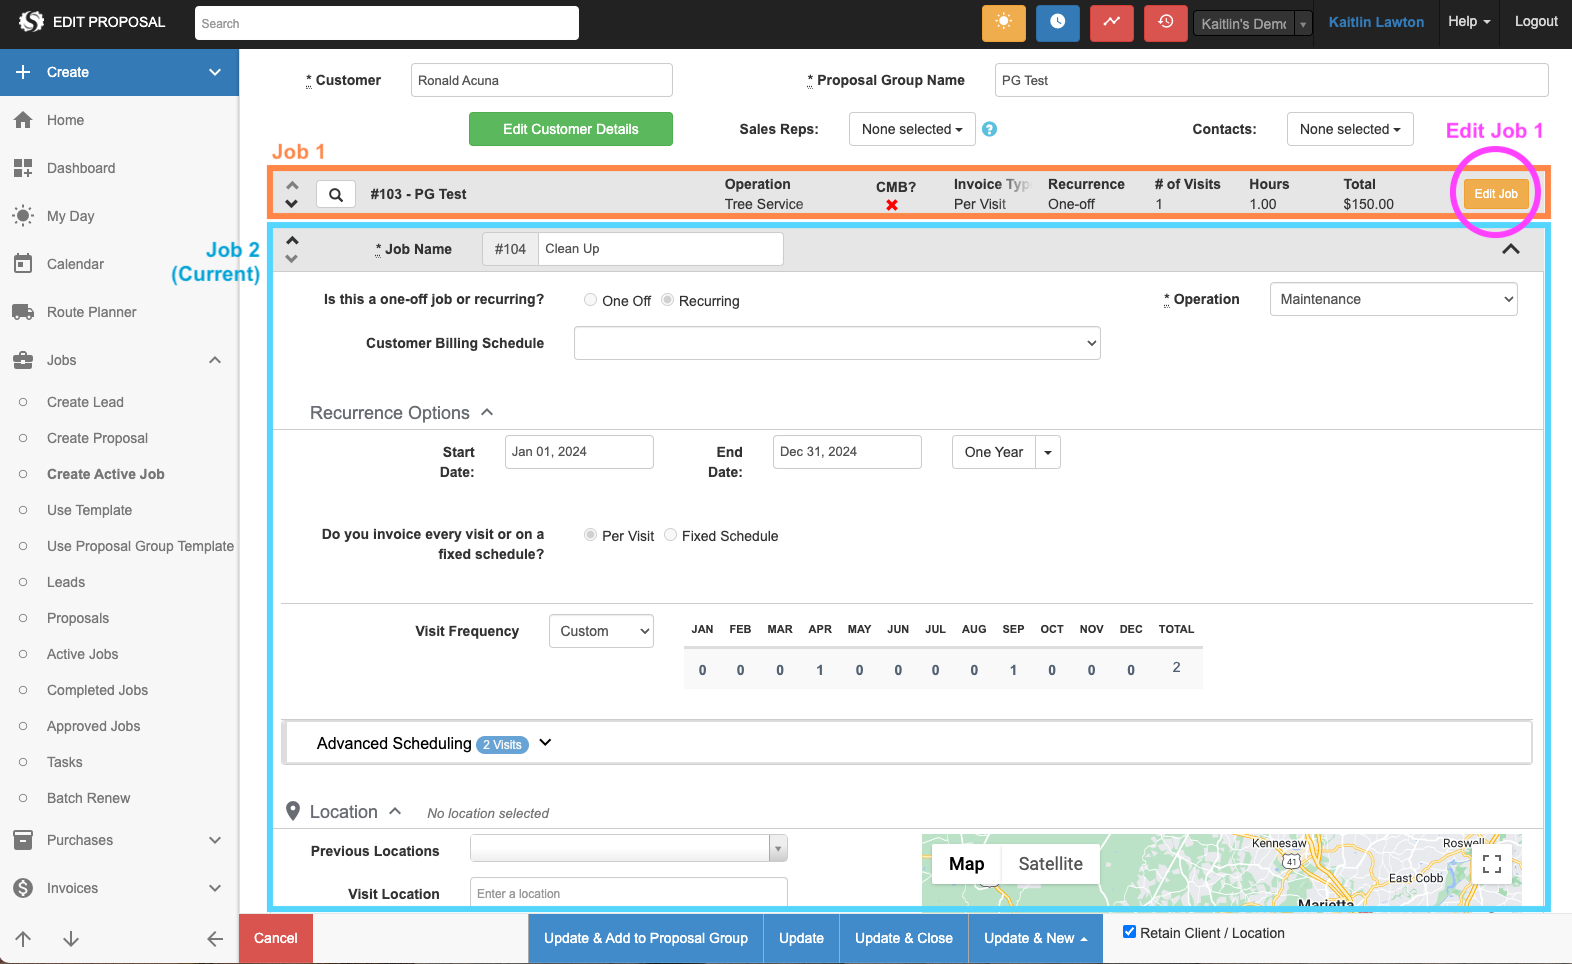Open the Operation Maintenance dropdown

pos(1393,299)
